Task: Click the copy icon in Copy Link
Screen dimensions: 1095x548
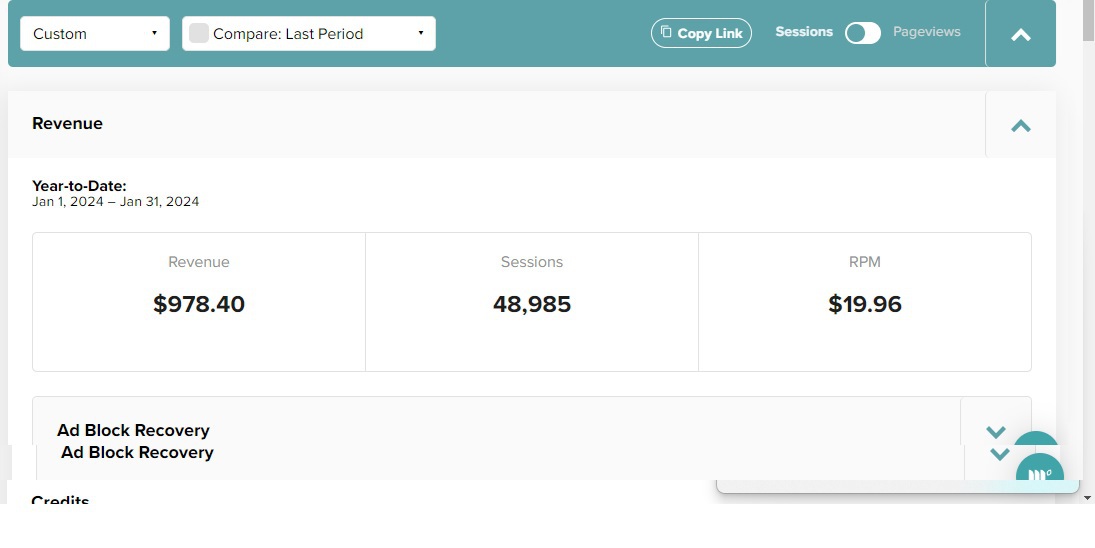Action: [x=666, y=32]
